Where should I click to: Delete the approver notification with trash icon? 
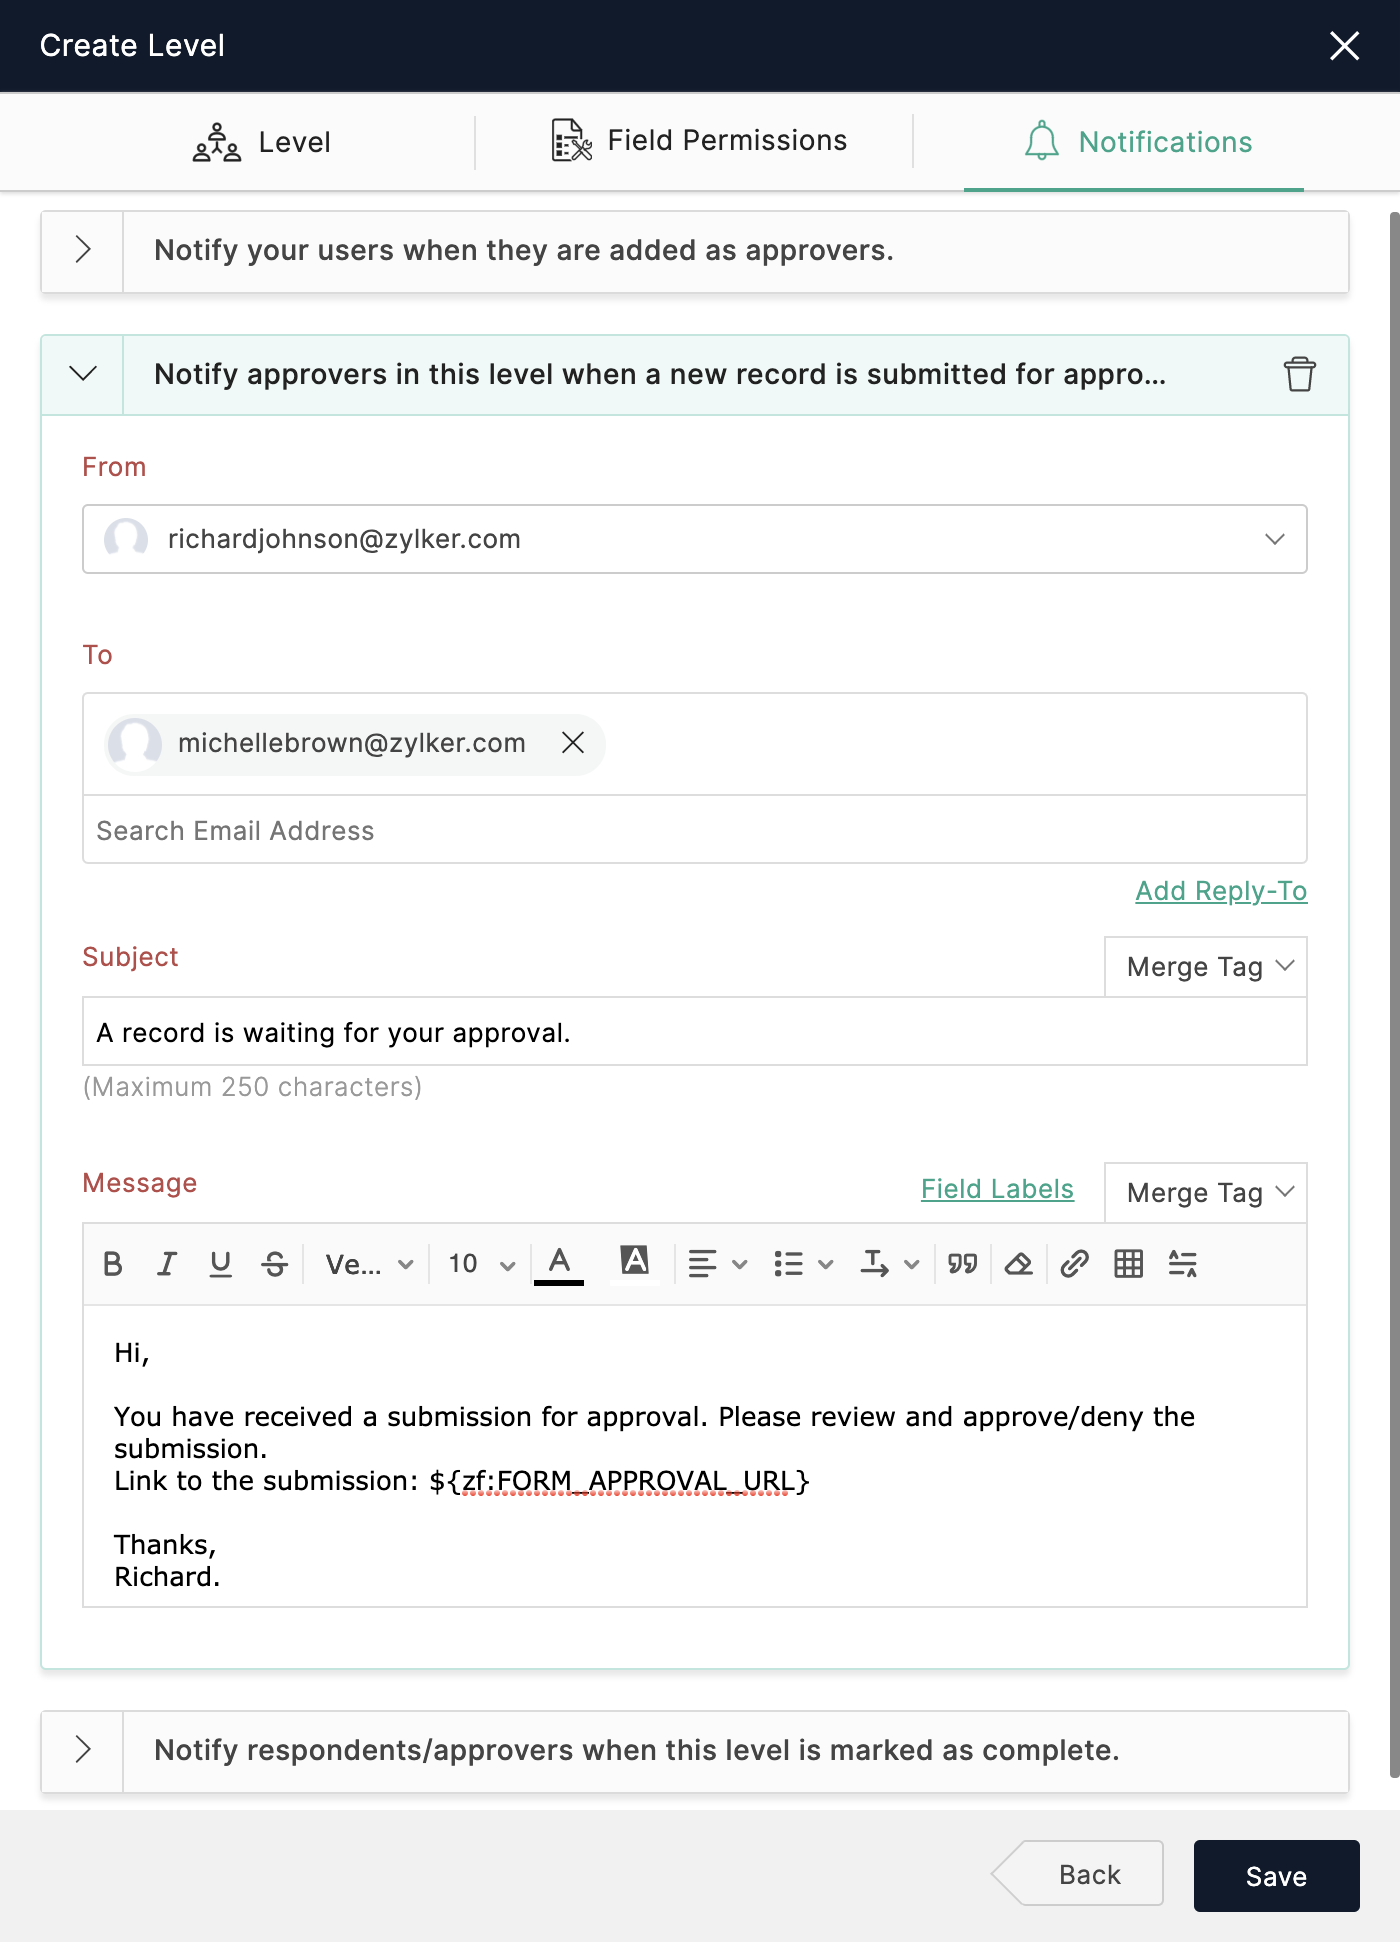[1299, 374]
